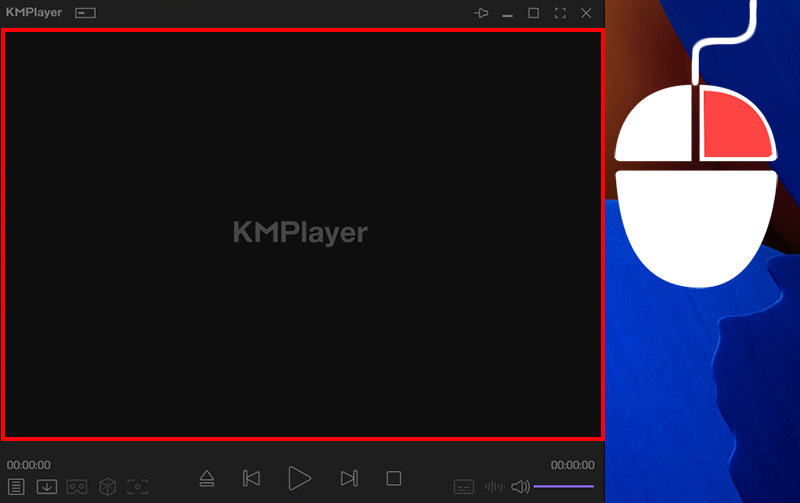Toggle the pin always-on-top icon
Viewport: 800px width, 503px height.
coord(481,13)
